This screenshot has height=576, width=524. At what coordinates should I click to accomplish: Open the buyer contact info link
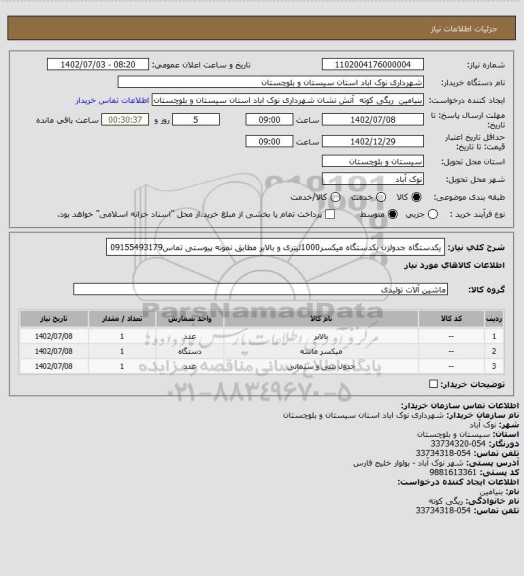point(112,101)
